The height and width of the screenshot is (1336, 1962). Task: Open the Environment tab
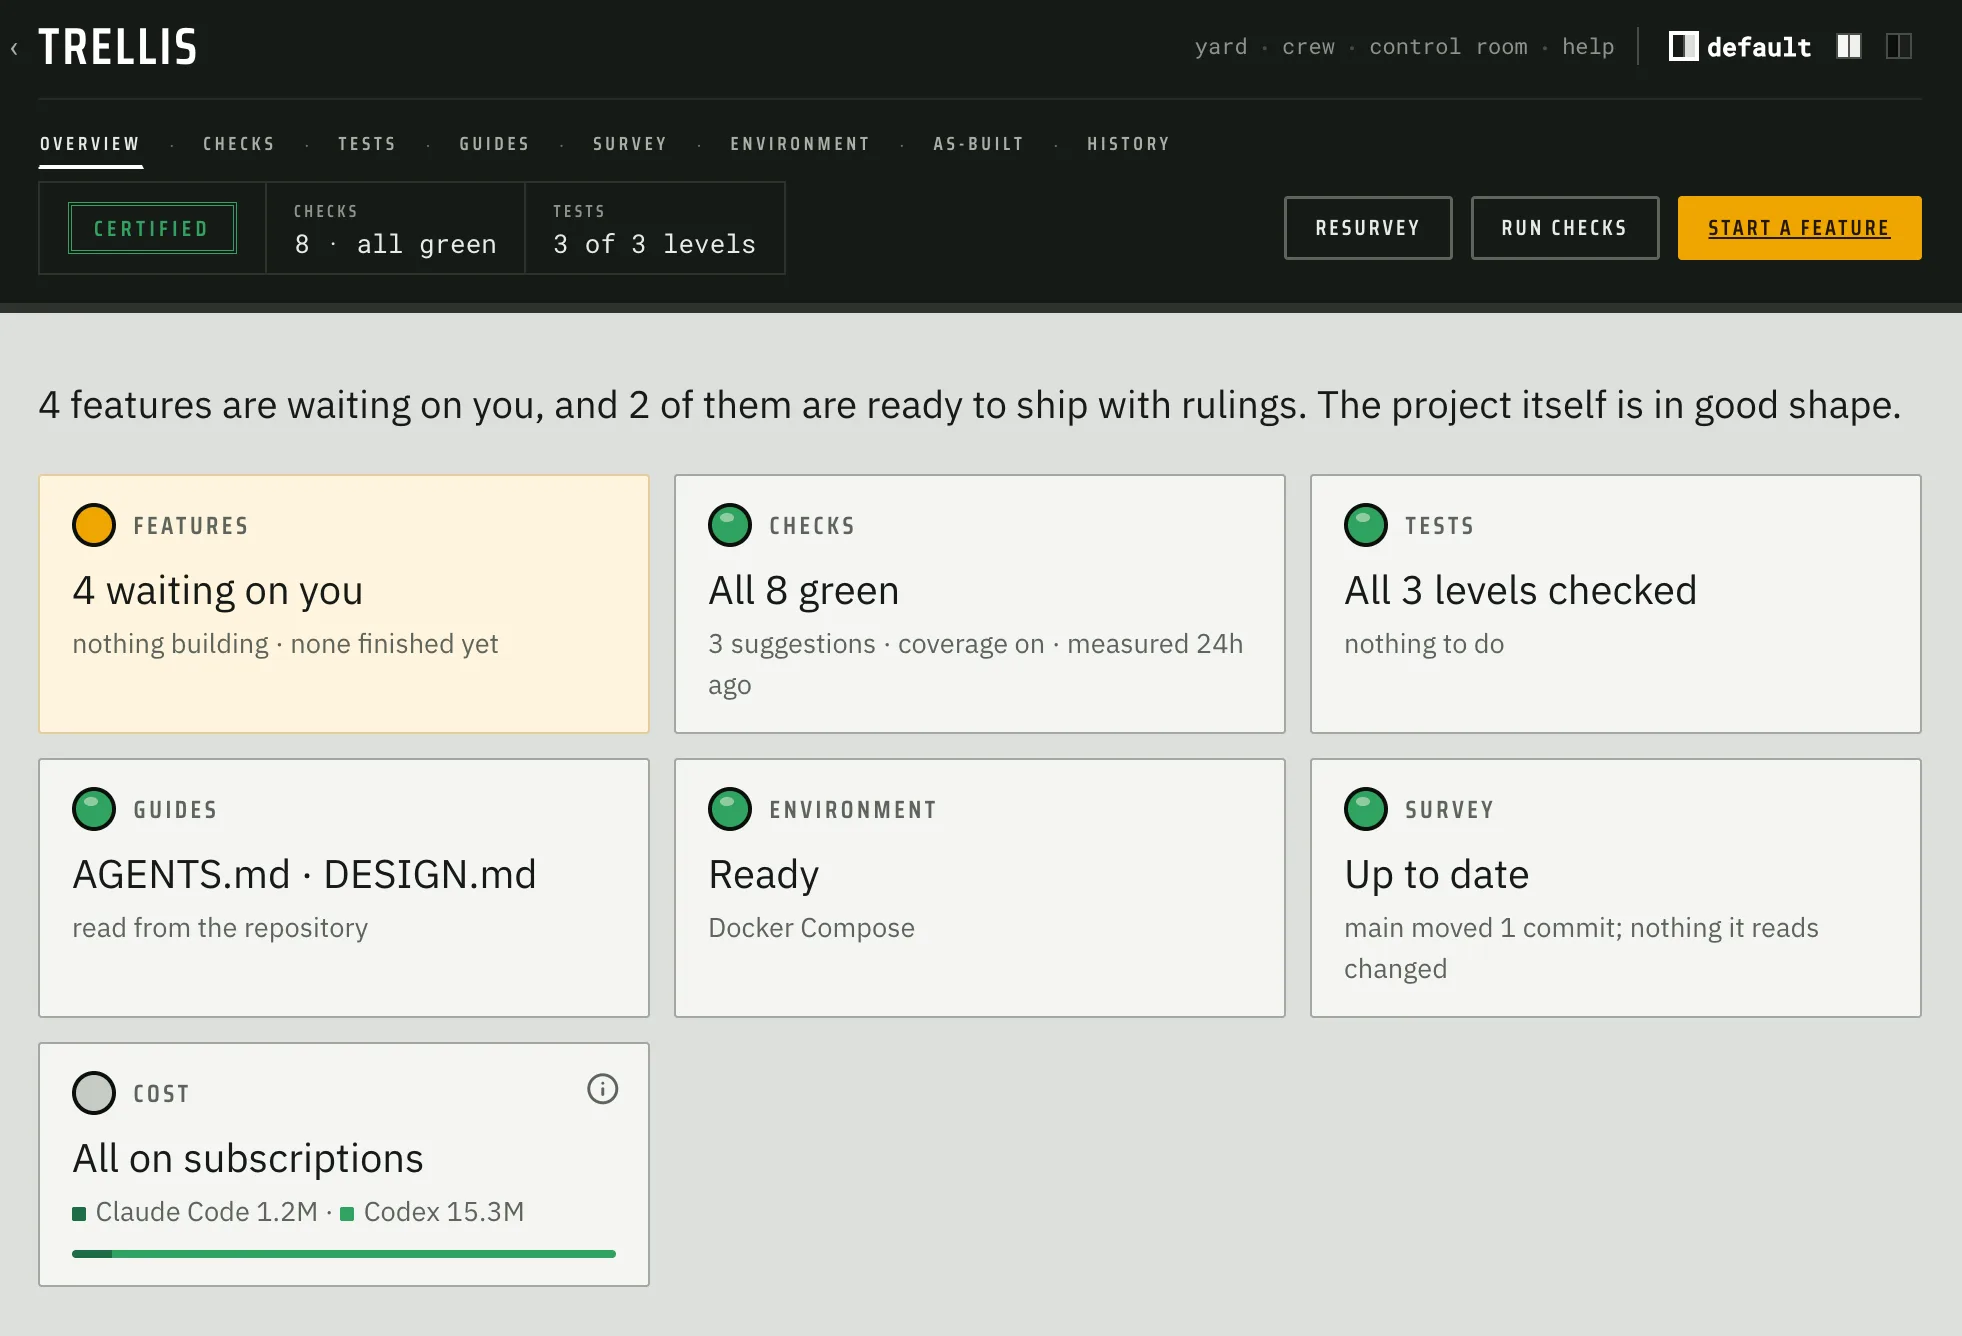800,144
